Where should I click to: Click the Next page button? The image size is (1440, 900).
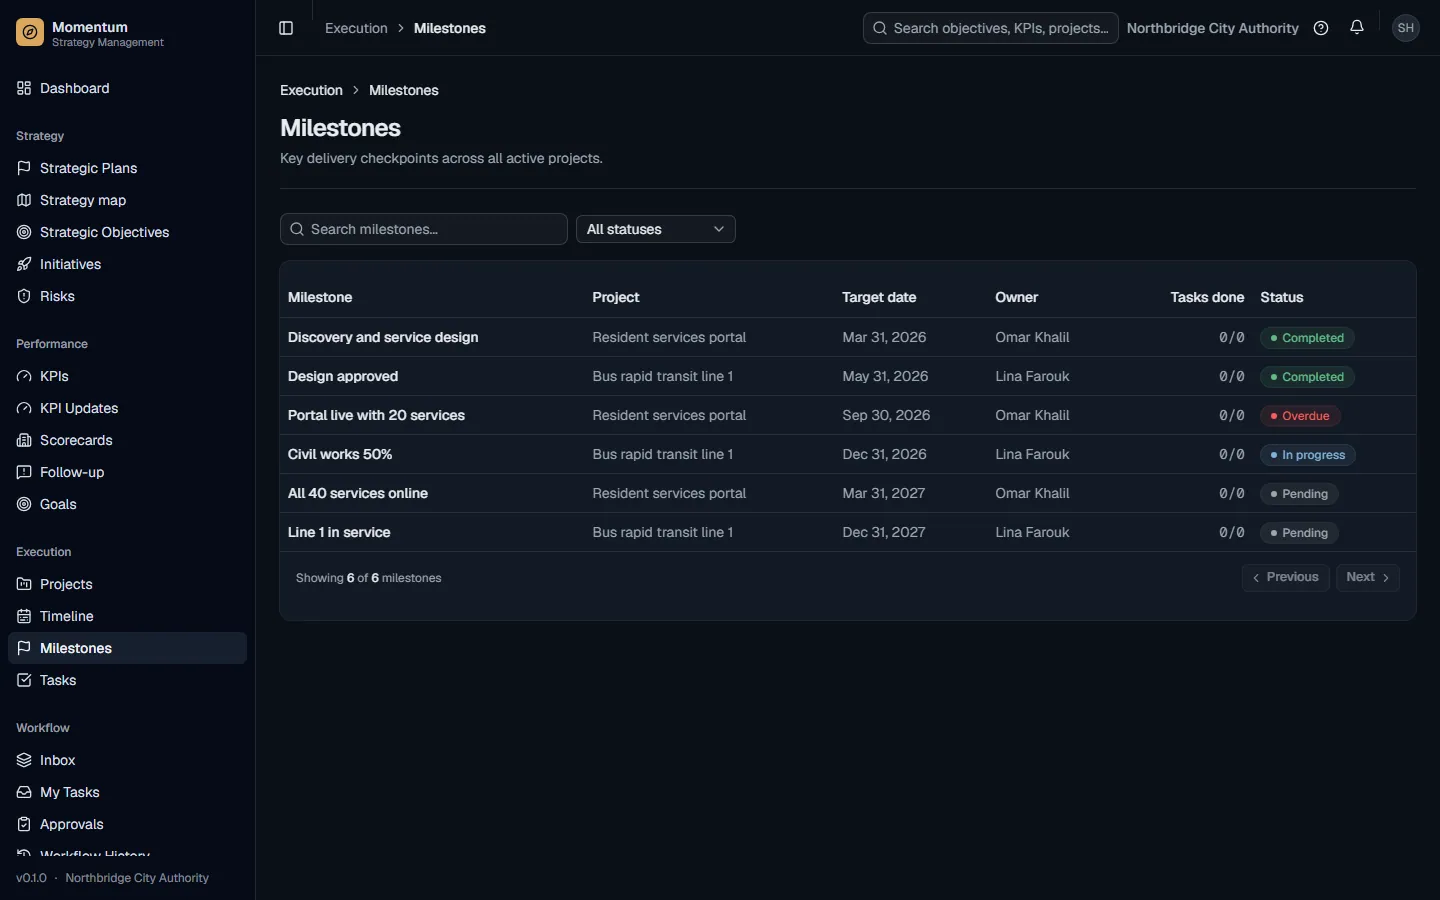point(1368,577)
